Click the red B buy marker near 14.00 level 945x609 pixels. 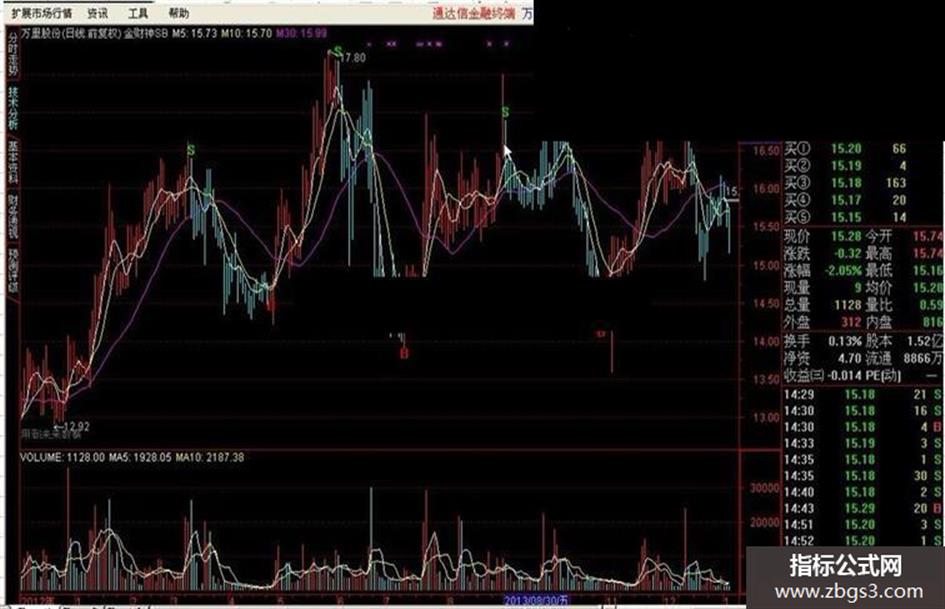click(x=404, y=353)
